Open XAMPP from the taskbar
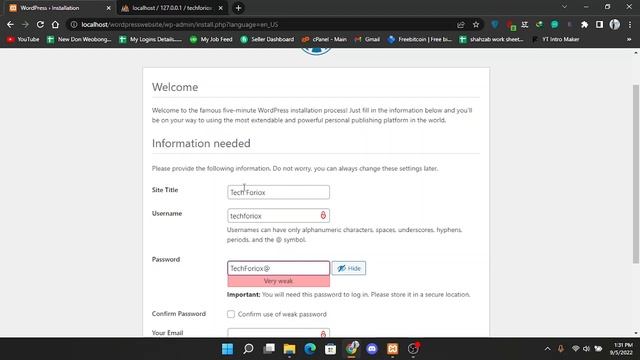This screenshot has height=360, width=640. pos(393,349)
